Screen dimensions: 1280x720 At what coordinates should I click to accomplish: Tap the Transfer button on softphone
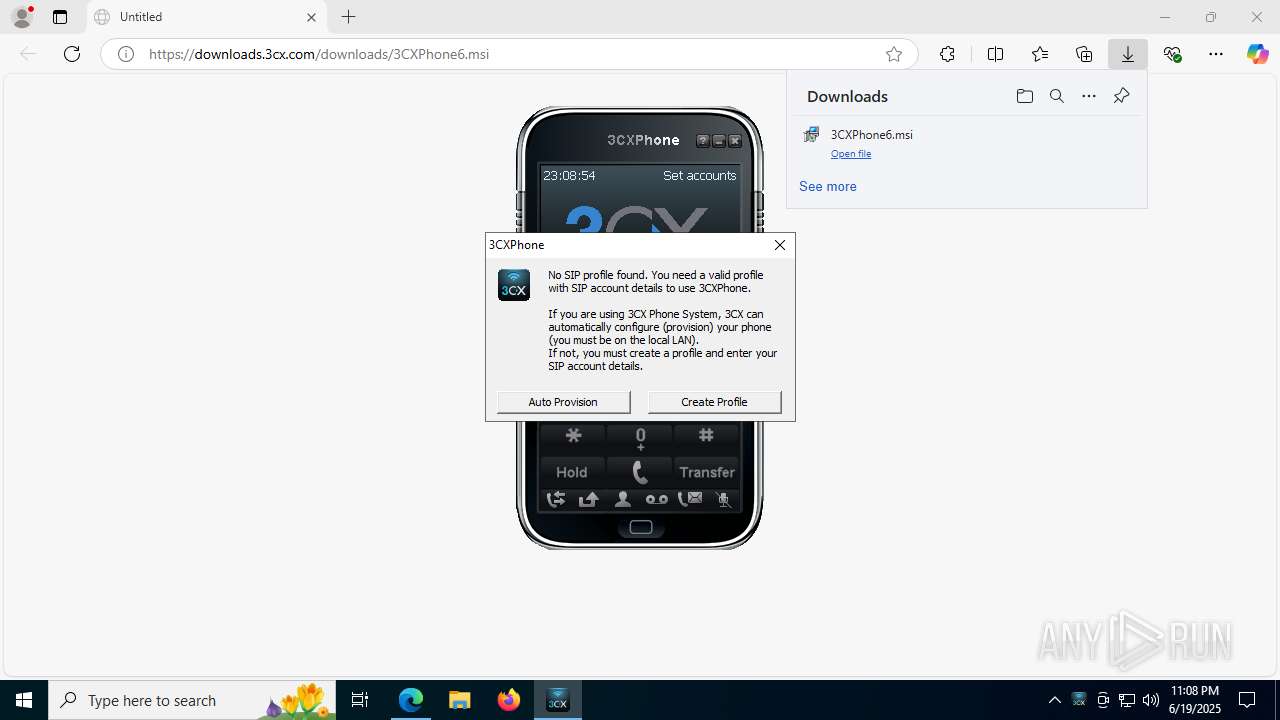(x=706, y=472)
